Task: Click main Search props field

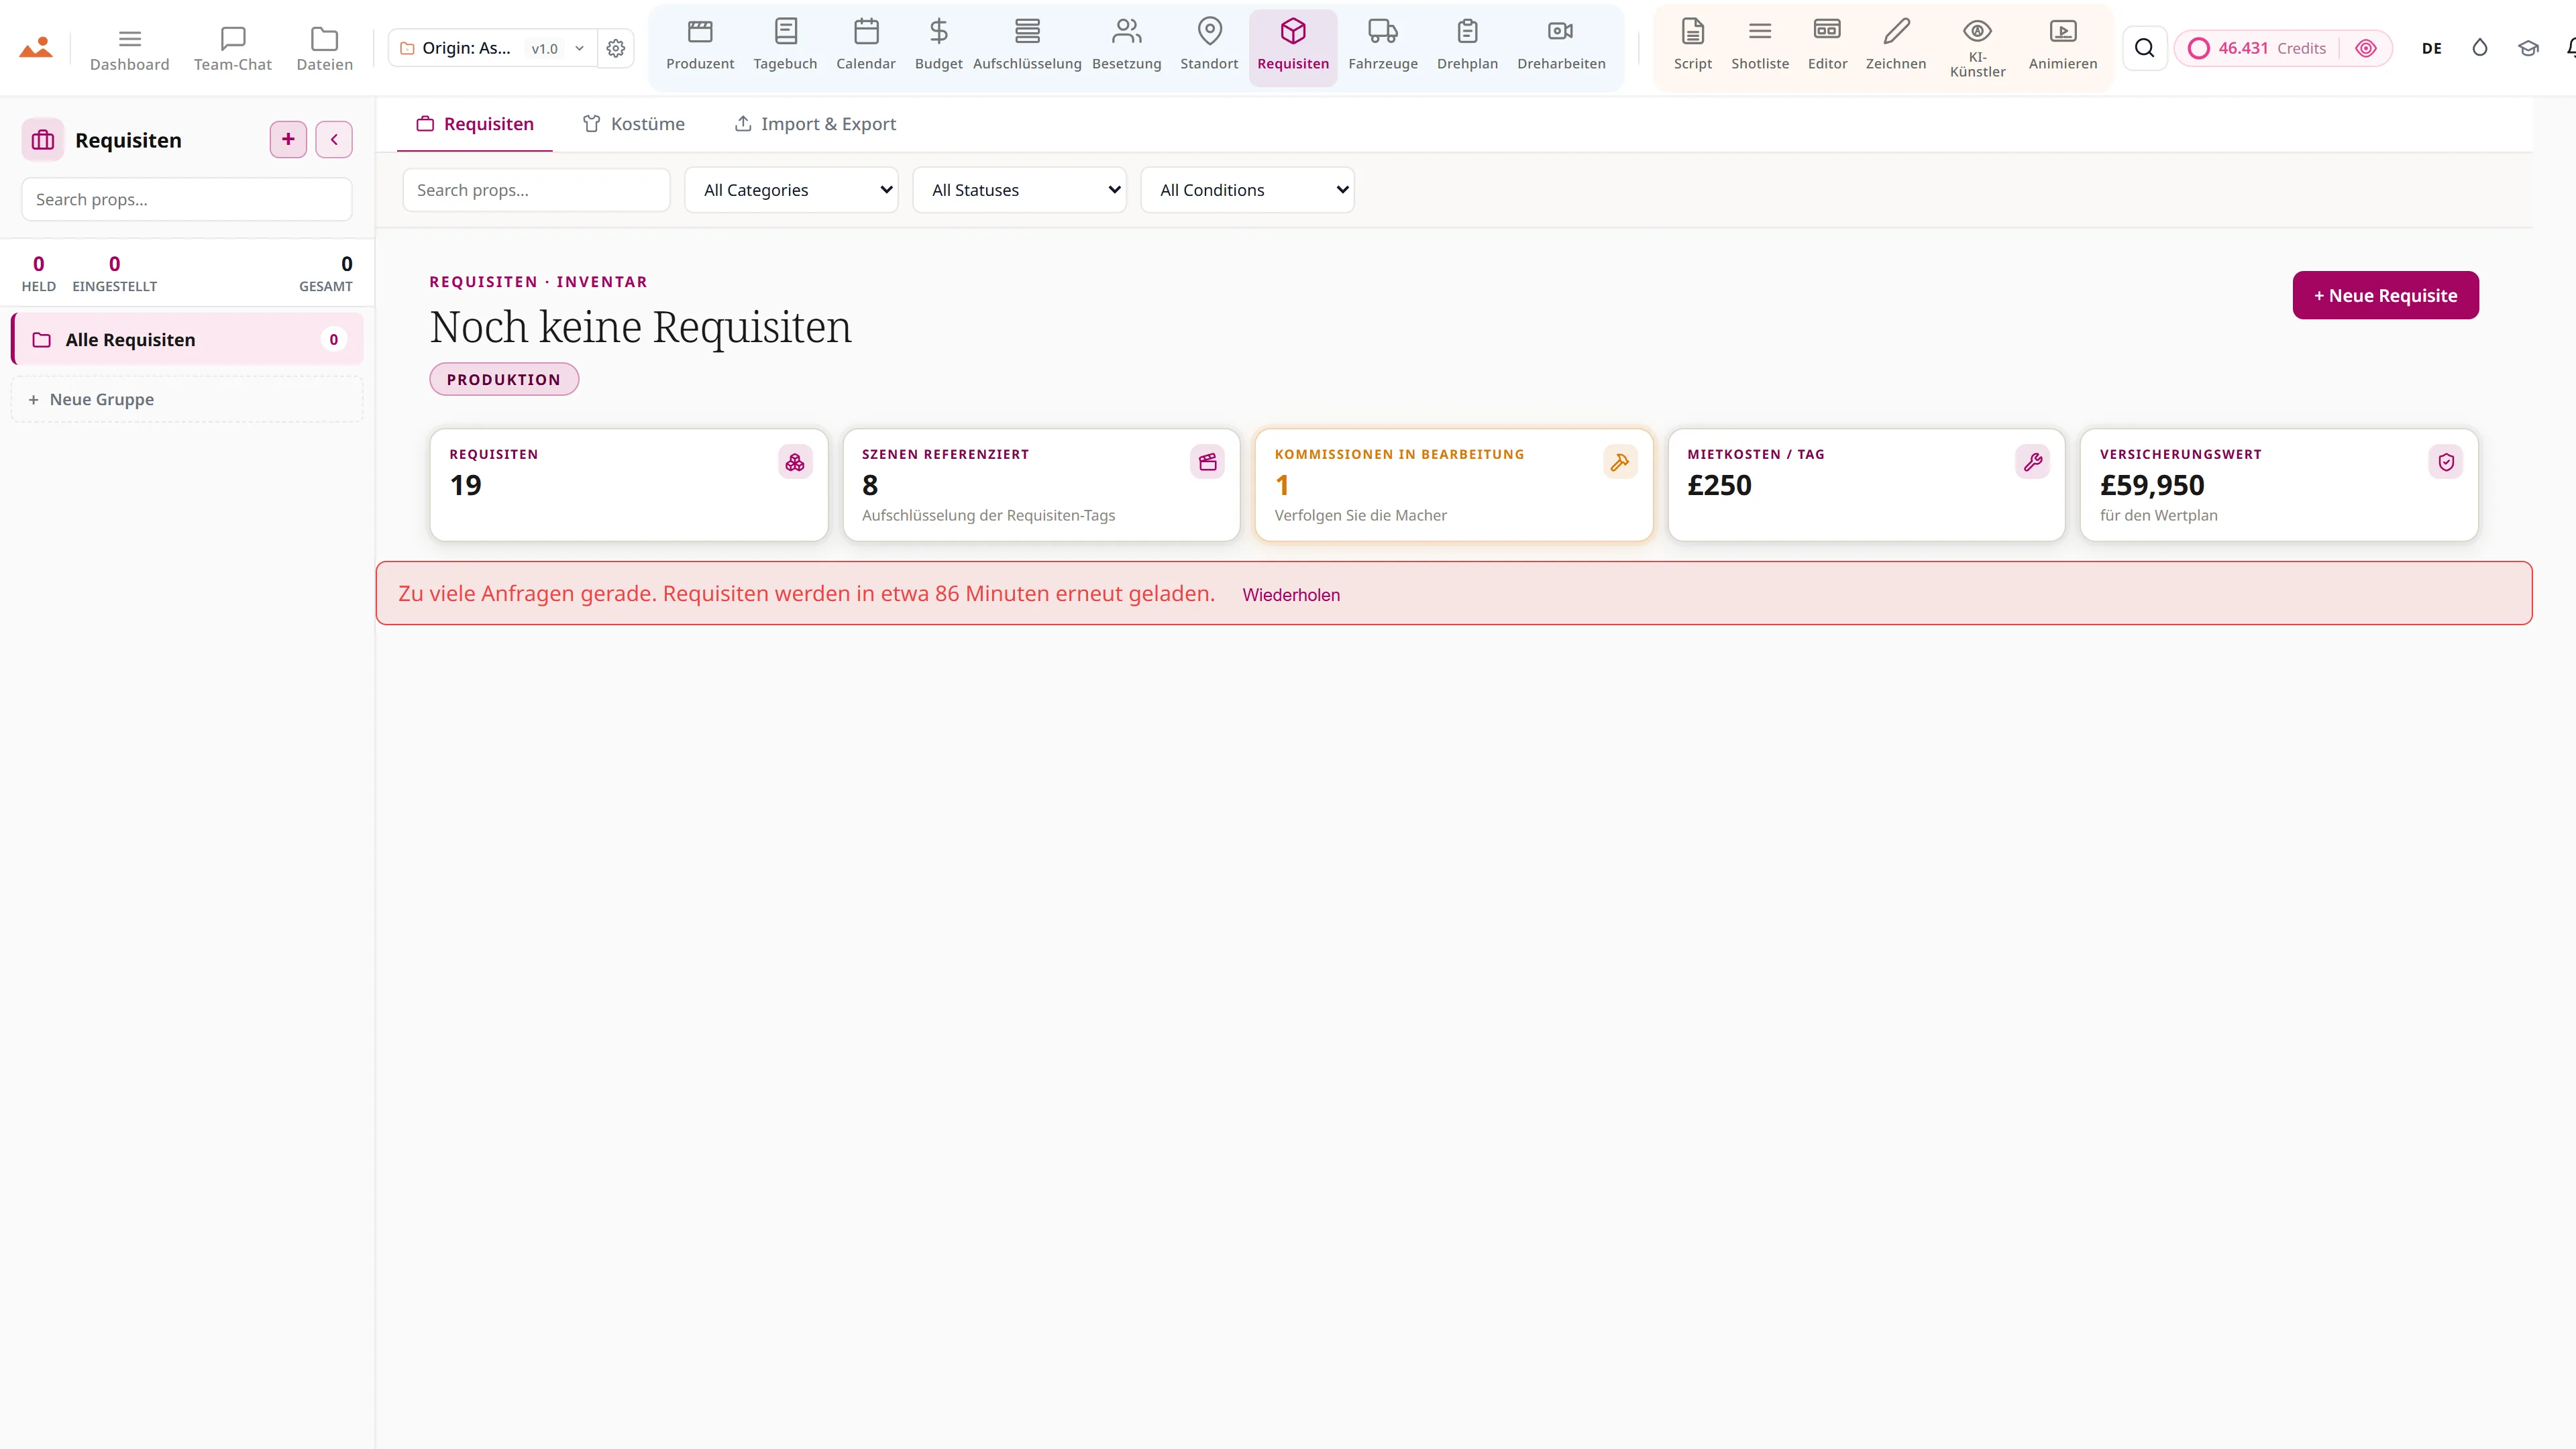Action: point(536,190)
